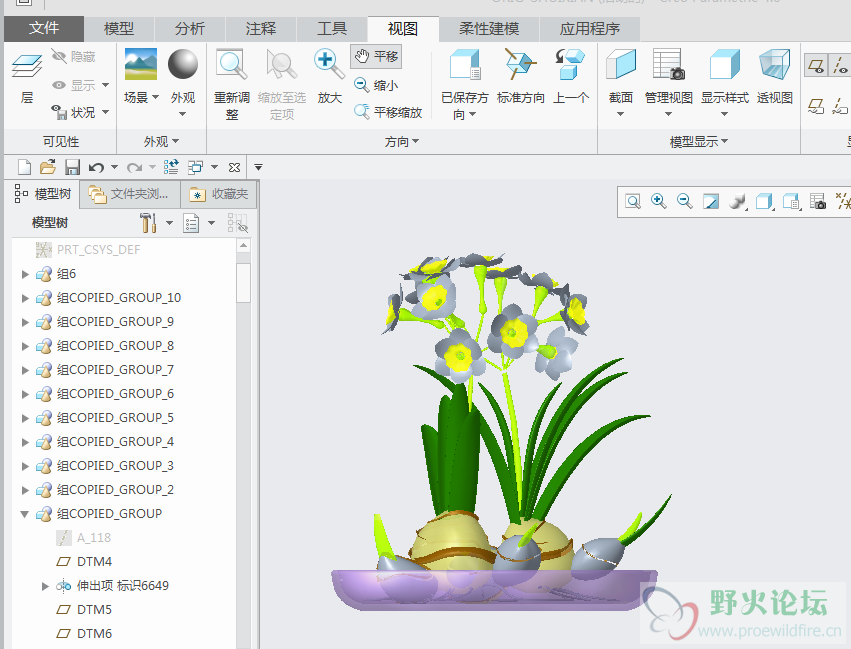851x649 pixels.
Task: Click the 场景 (Scenes) landscape icon
Action: (141, 64)
